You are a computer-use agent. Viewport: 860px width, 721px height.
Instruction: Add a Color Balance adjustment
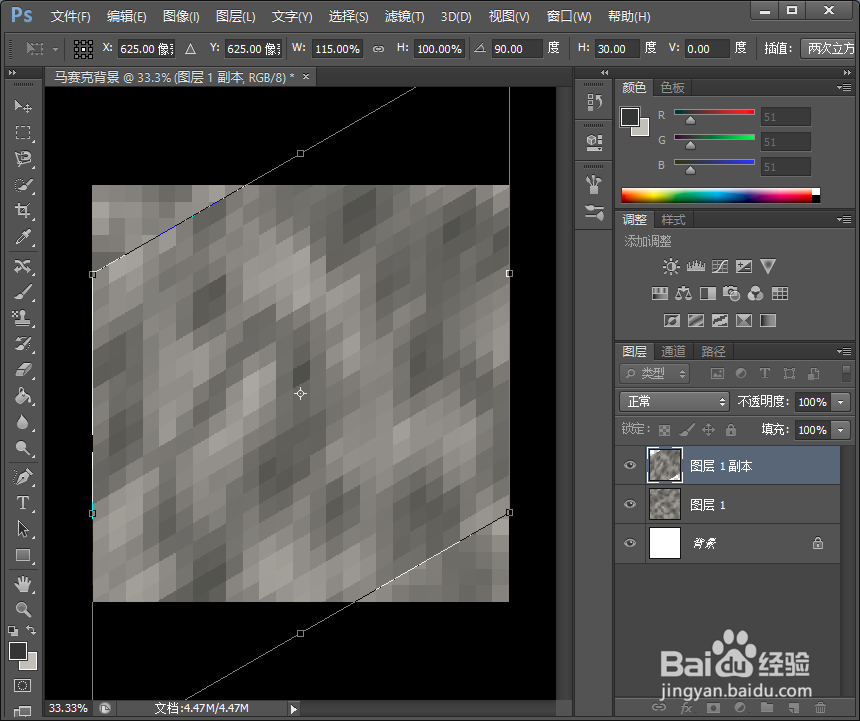click(683, 293)
